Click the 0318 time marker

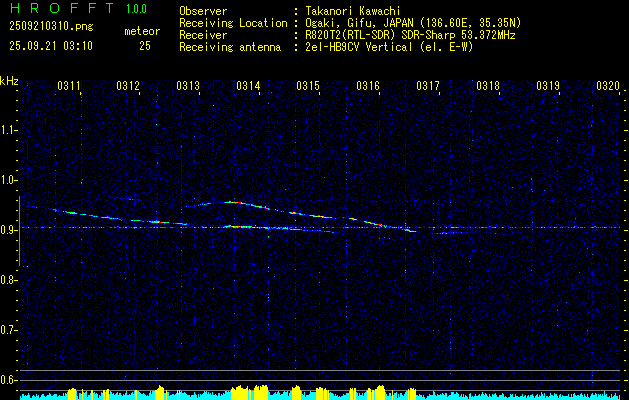coord(488,86)
